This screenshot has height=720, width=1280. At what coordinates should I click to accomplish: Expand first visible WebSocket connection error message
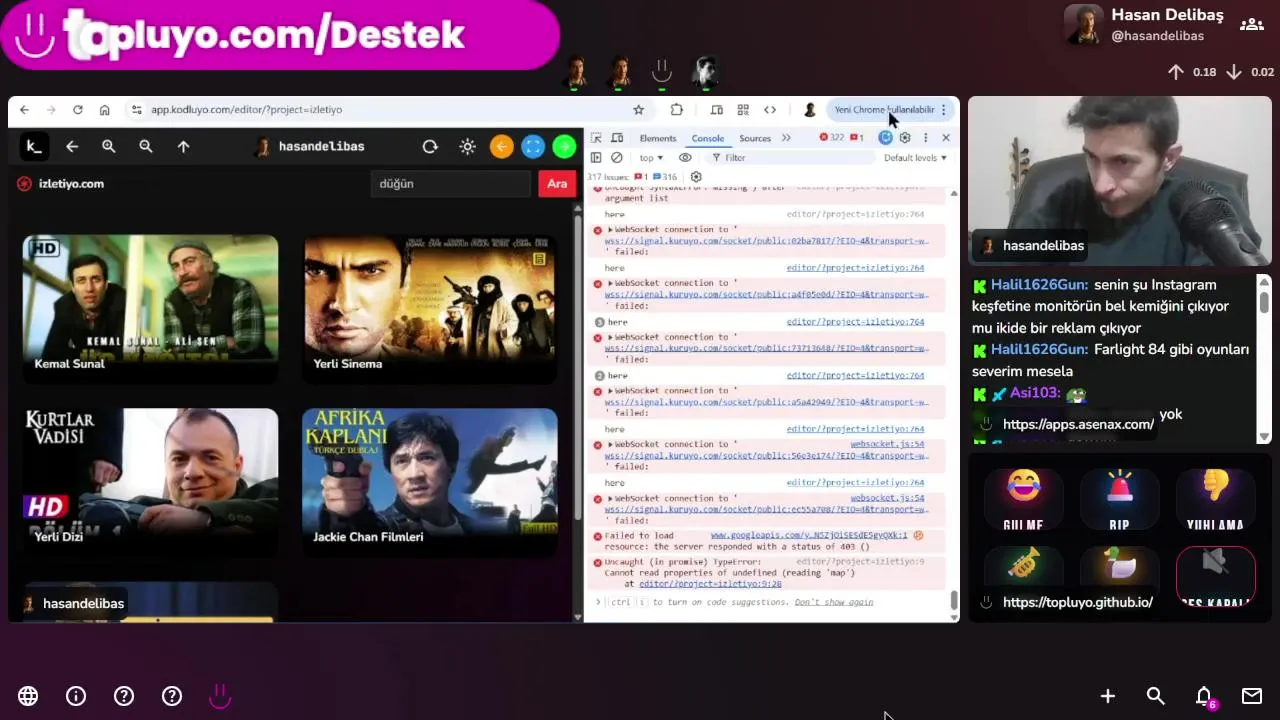tap(610, 230)
